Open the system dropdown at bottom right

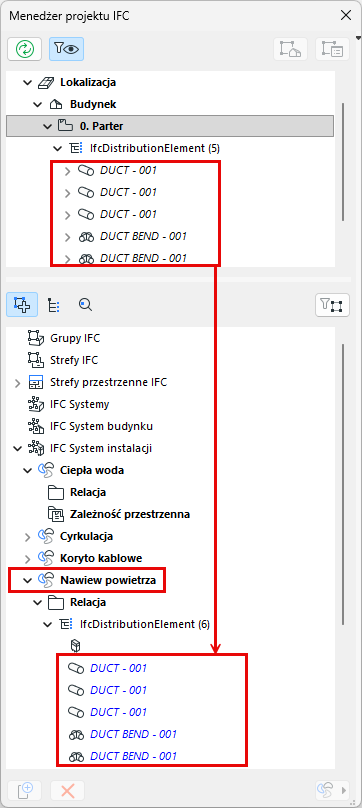coord(333,790)
